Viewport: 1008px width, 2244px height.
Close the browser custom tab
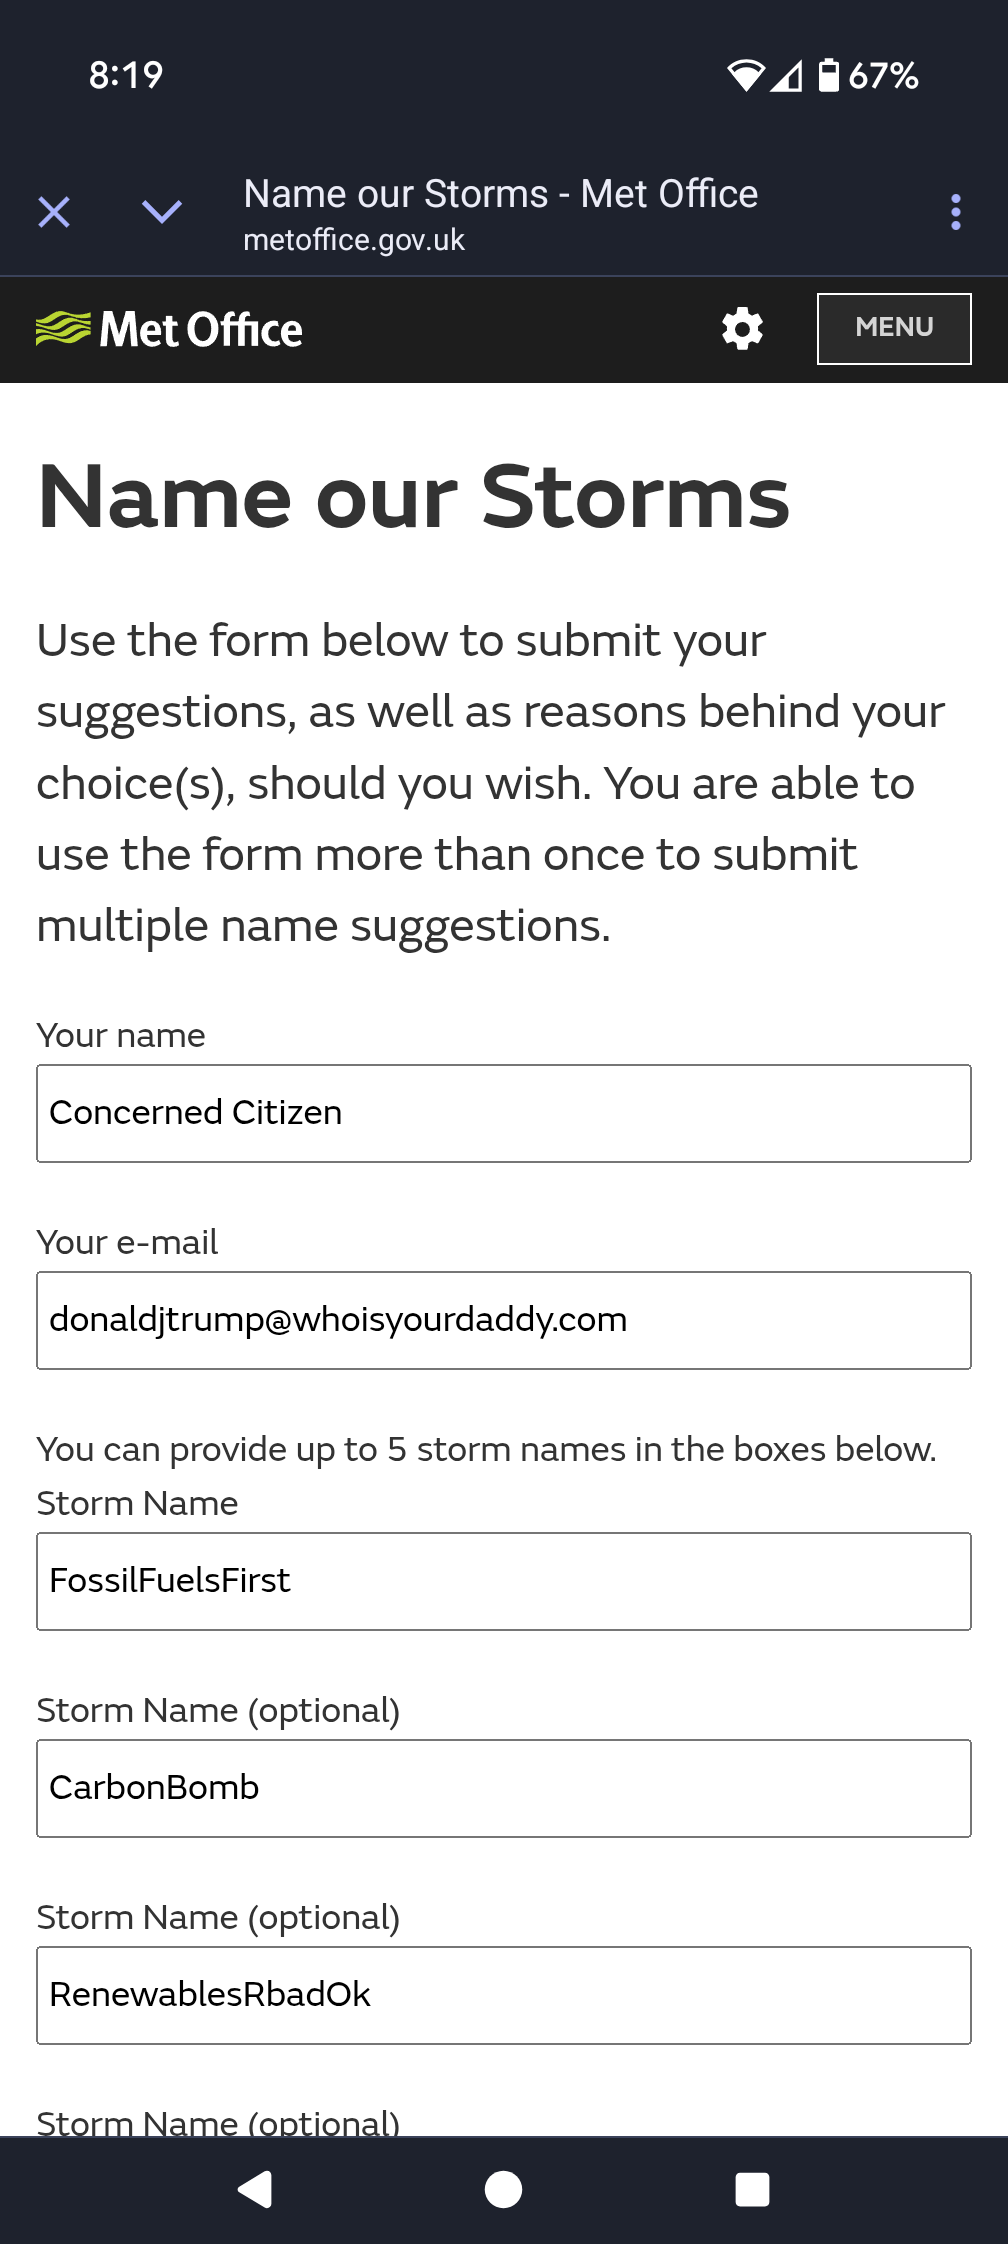tap(54, 212)
